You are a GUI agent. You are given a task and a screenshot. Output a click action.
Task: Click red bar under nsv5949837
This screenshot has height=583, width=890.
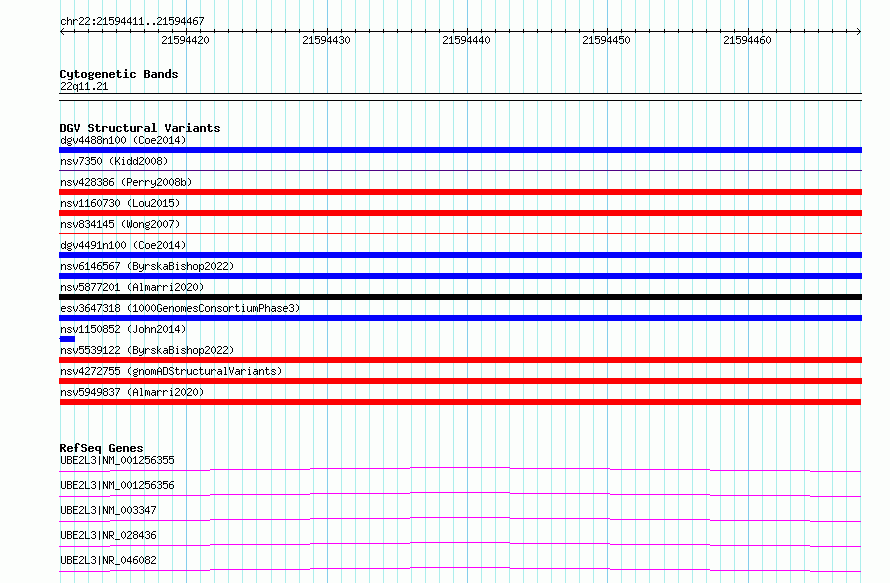point(460,402)
